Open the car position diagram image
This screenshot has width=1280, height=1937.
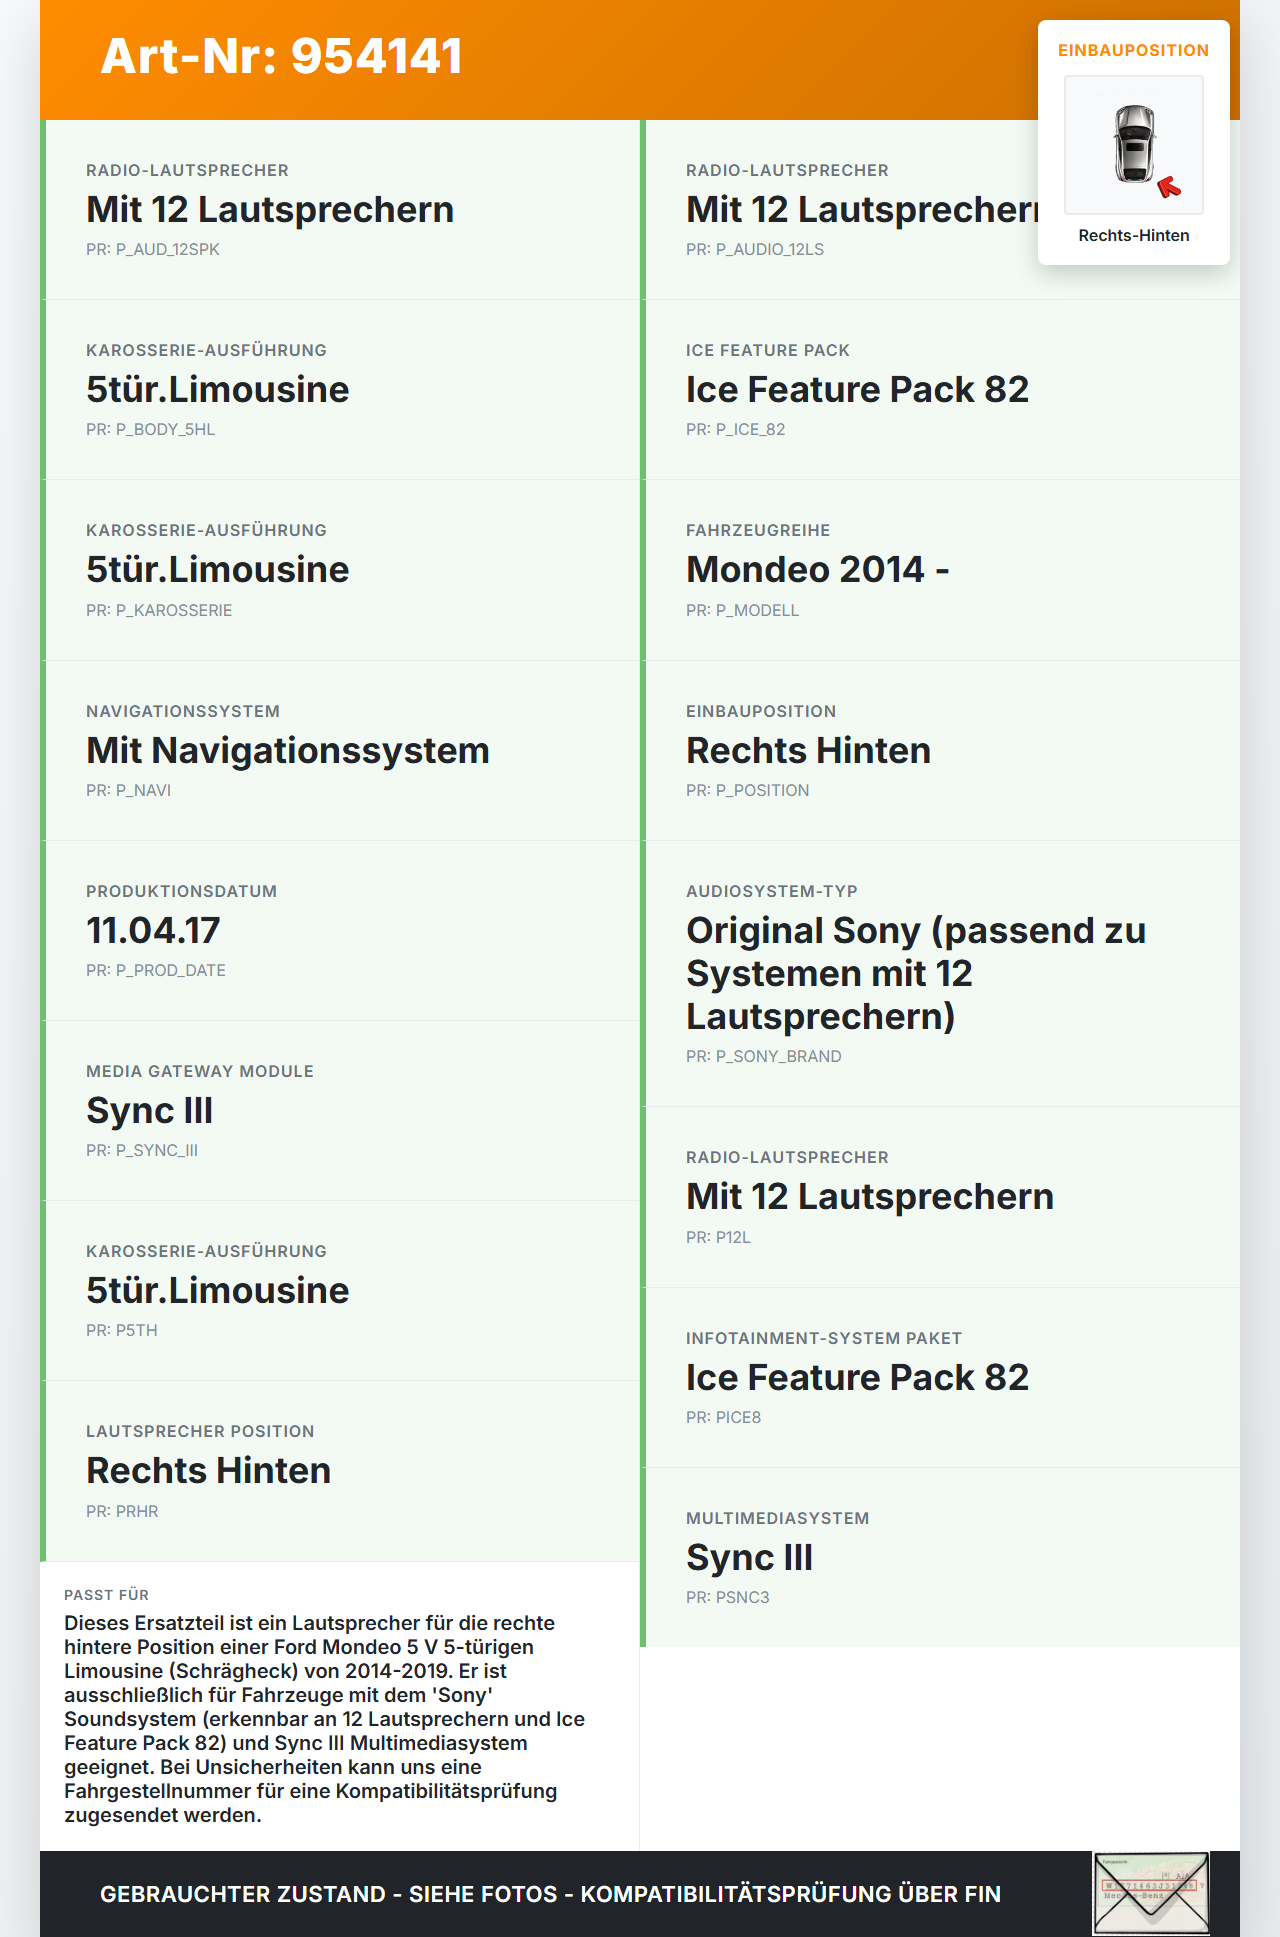click(x=1134, y=145)
